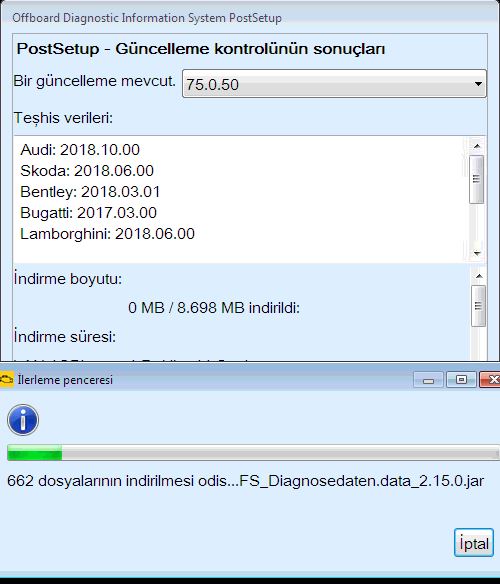
Task: Select the Bugatti: 2017.03.00 entry
Action: [88, 213]
